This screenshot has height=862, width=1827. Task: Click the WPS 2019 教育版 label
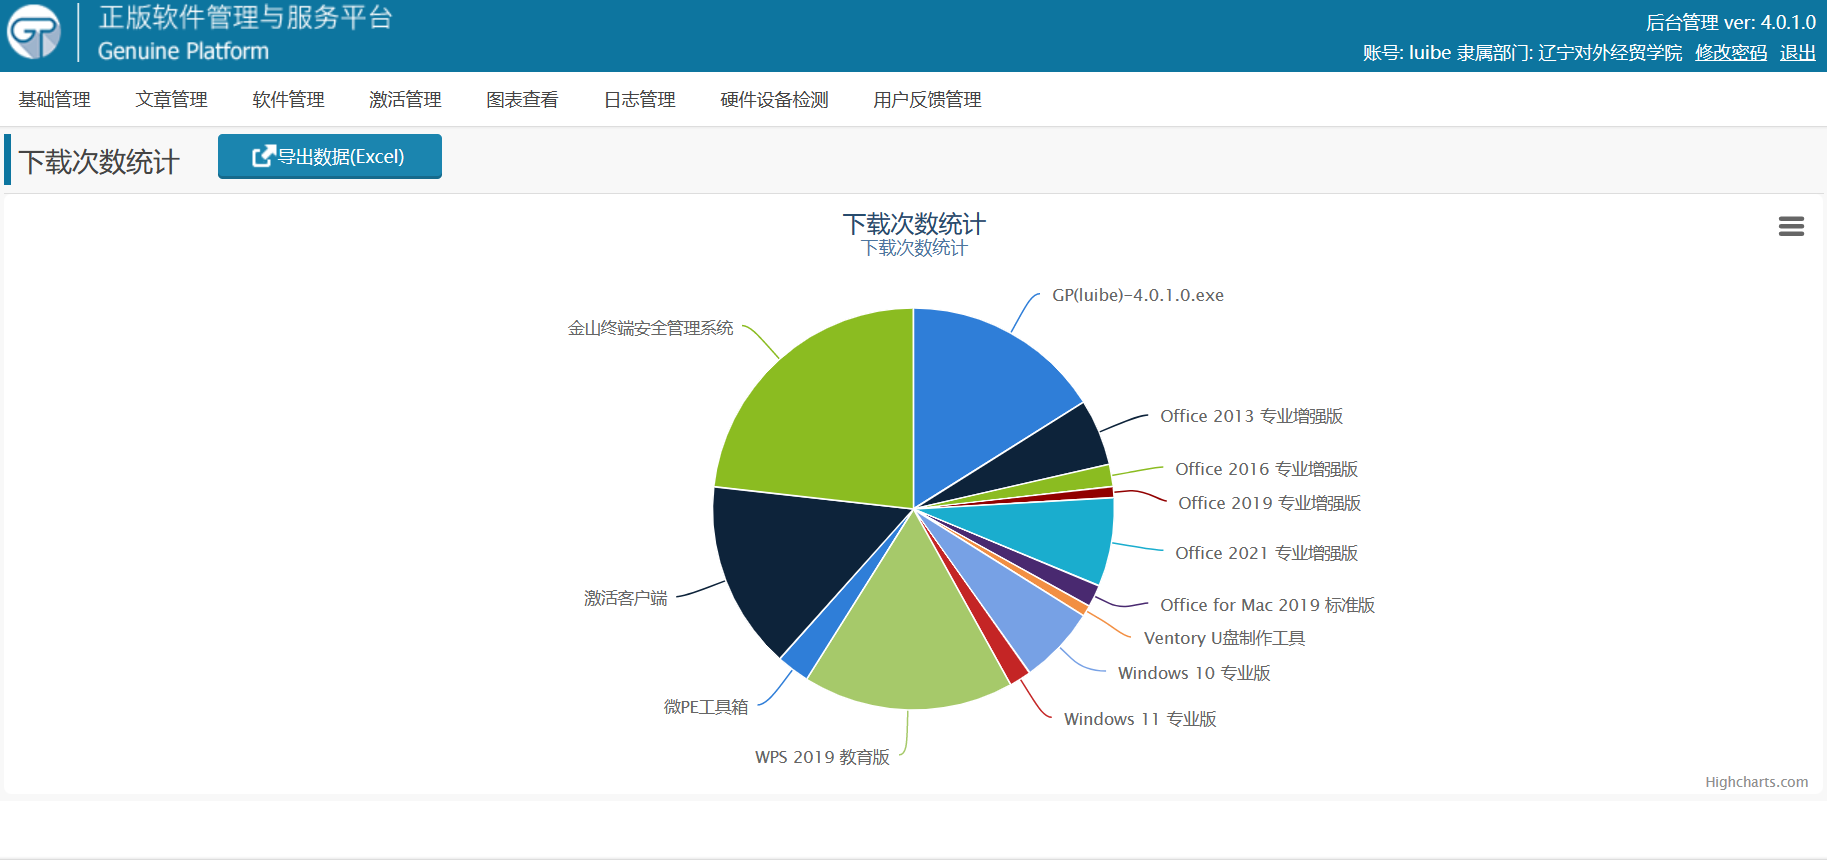pos(822,757)
